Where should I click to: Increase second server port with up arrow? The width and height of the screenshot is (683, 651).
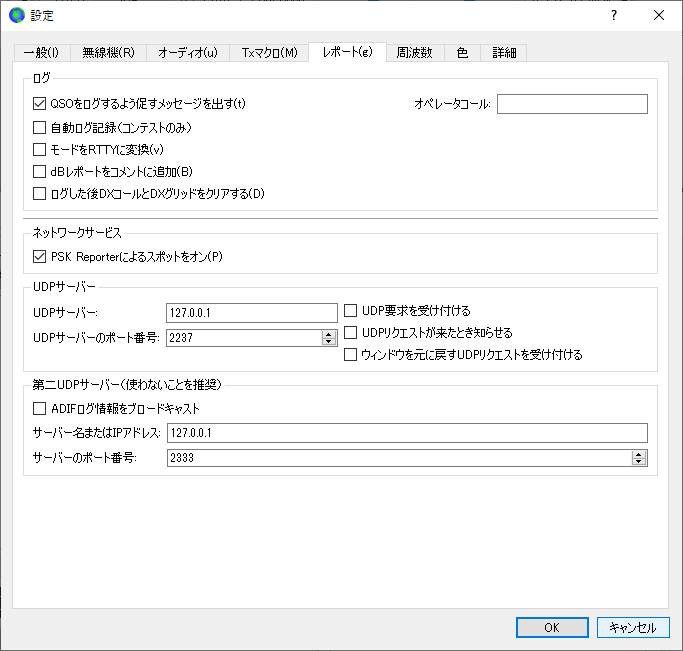(639, 454)
